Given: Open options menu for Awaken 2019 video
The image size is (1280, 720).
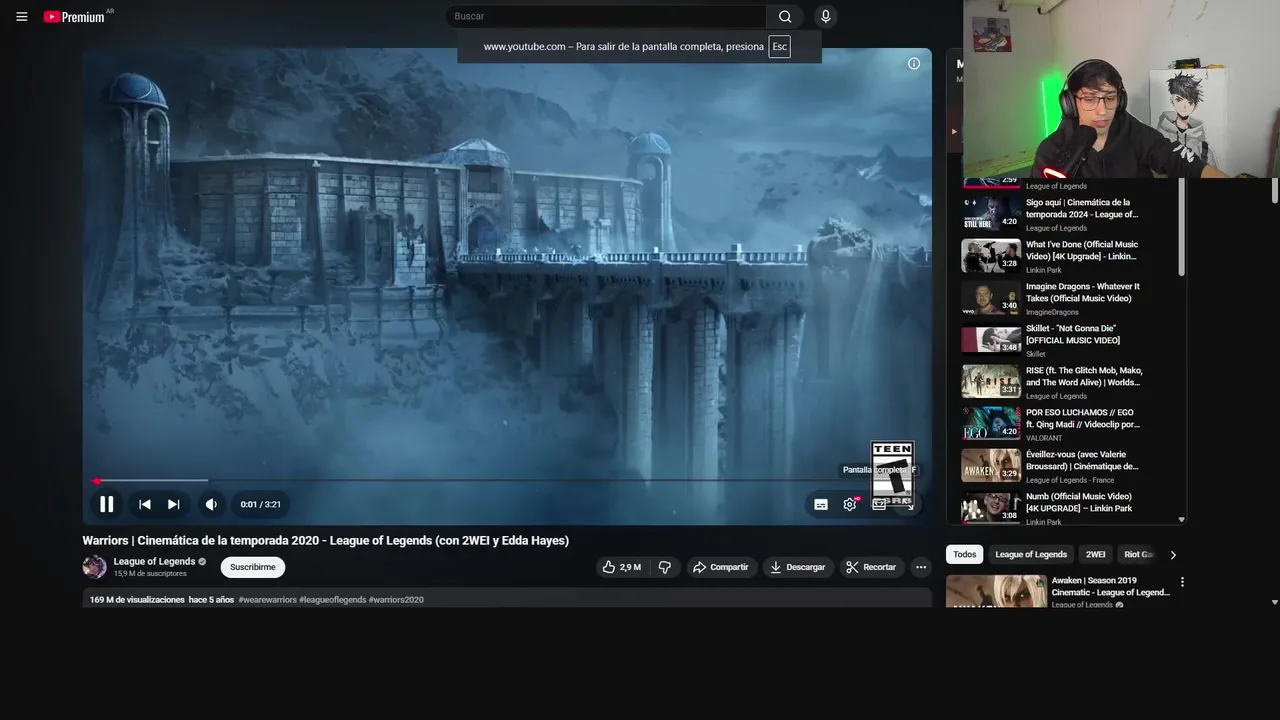Looking at the screenshot, I should pyautogui.click(x=1182, y=582).
